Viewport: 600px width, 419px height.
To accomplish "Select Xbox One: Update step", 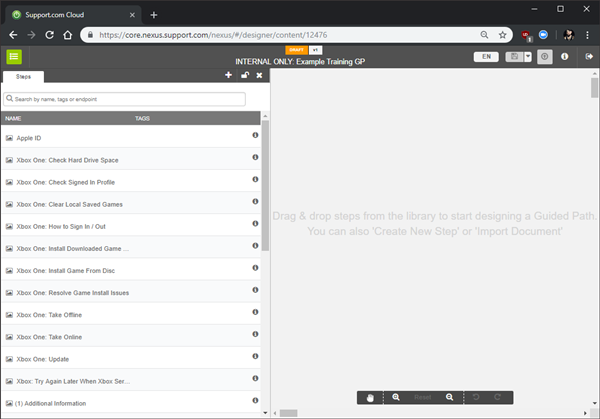I will tap(131, 359).
